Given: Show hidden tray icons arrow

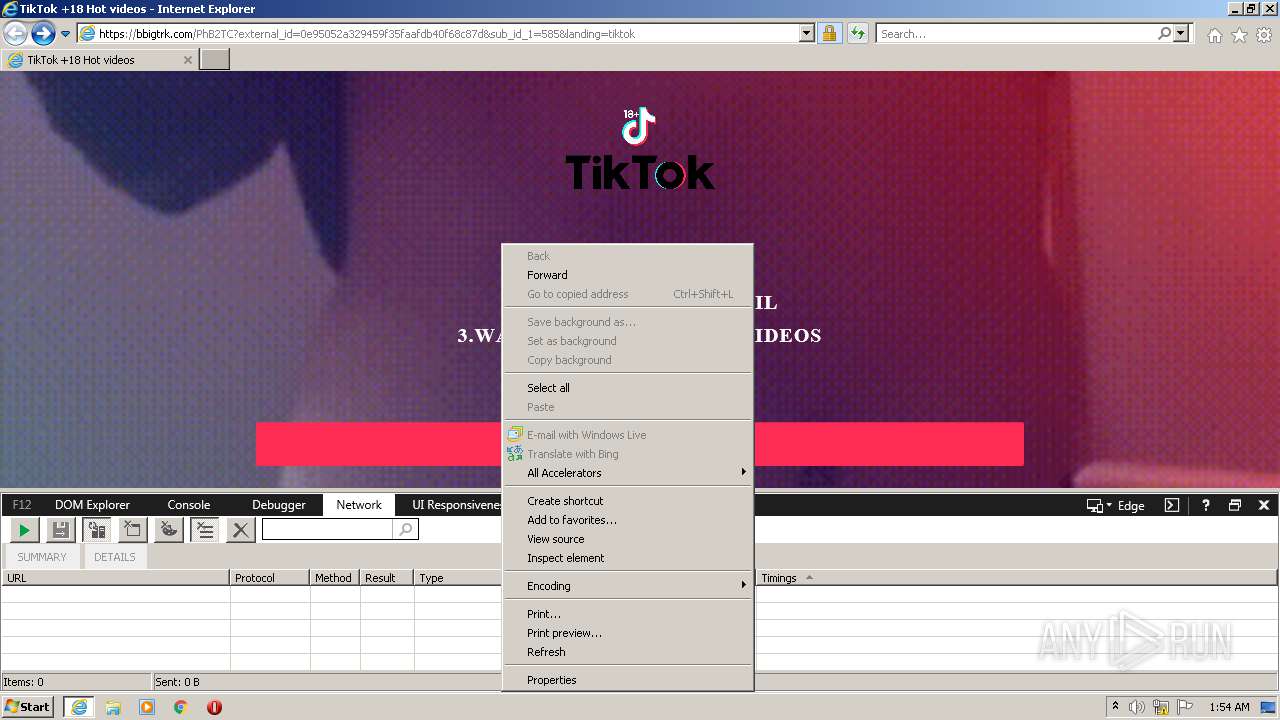Looking at the screenshot, I should click(1115, 706).
